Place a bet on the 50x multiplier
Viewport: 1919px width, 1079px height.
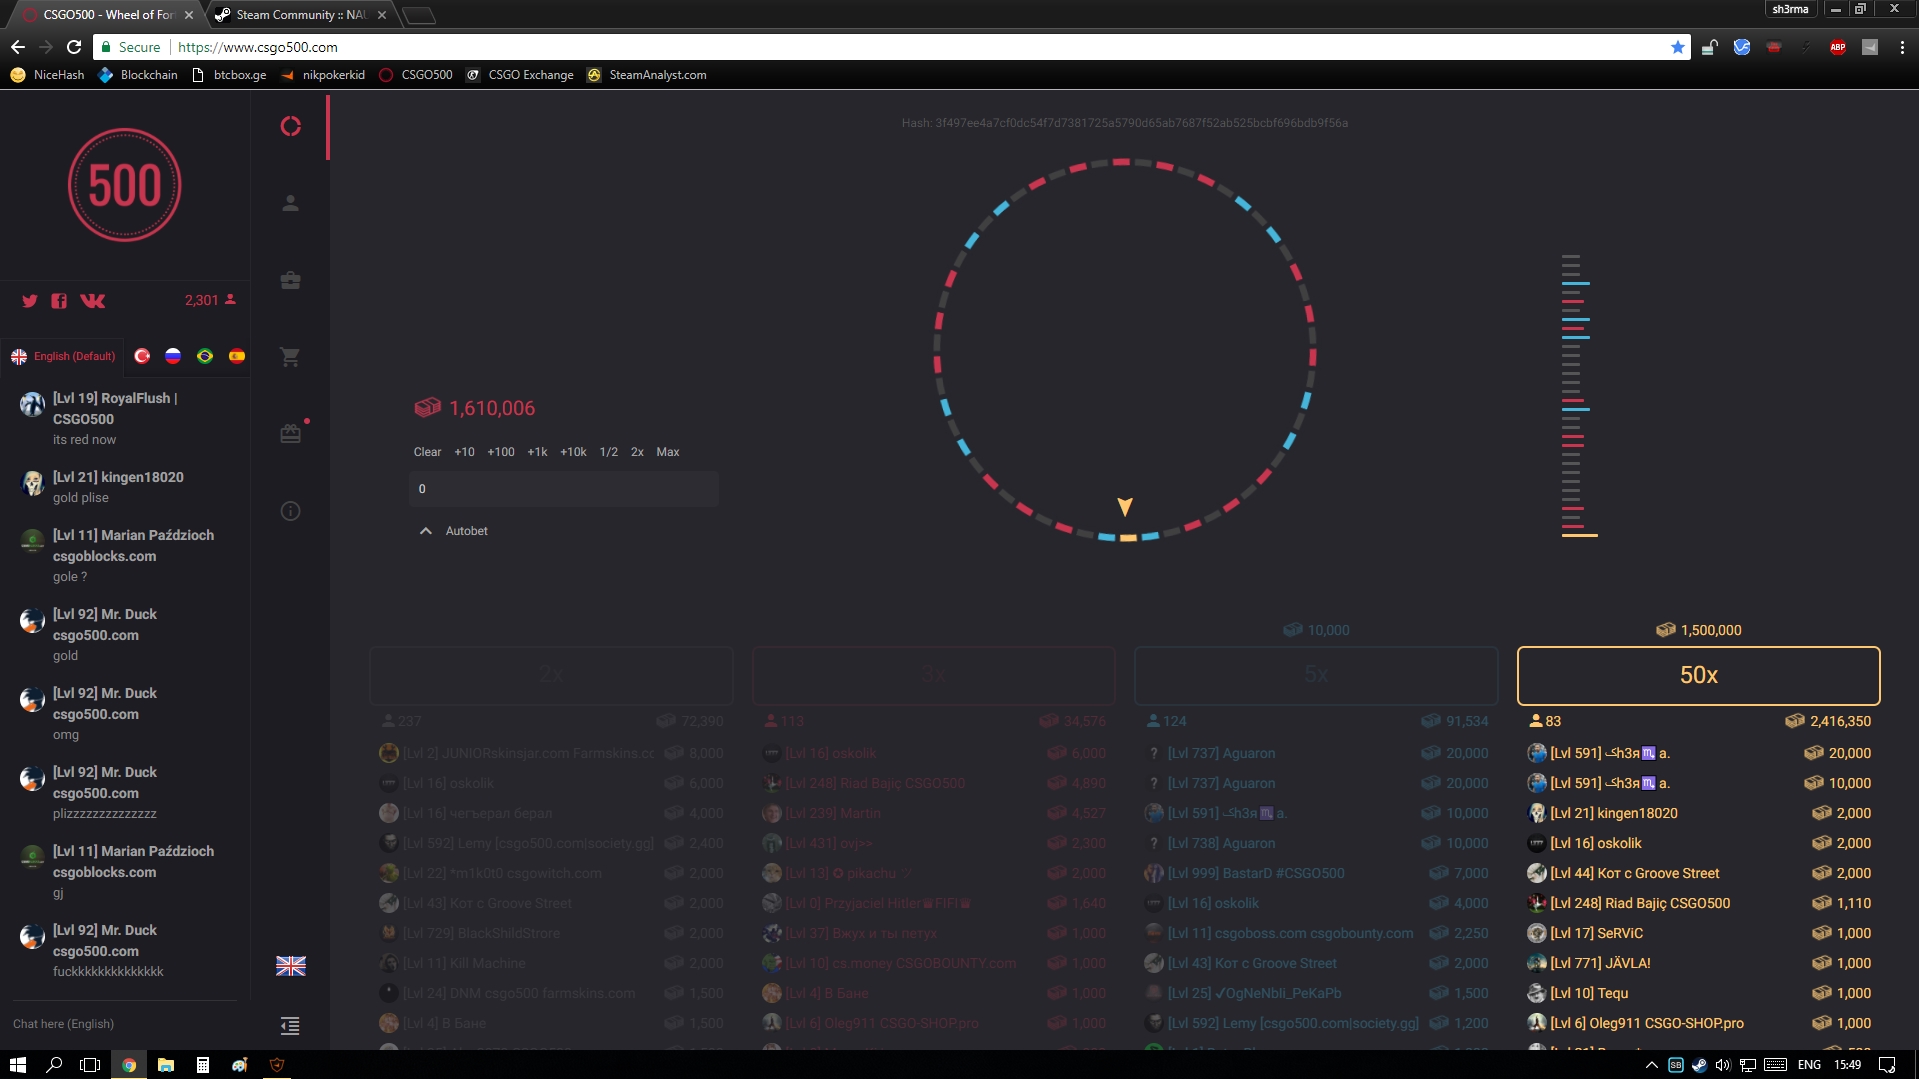[1697, 676]
